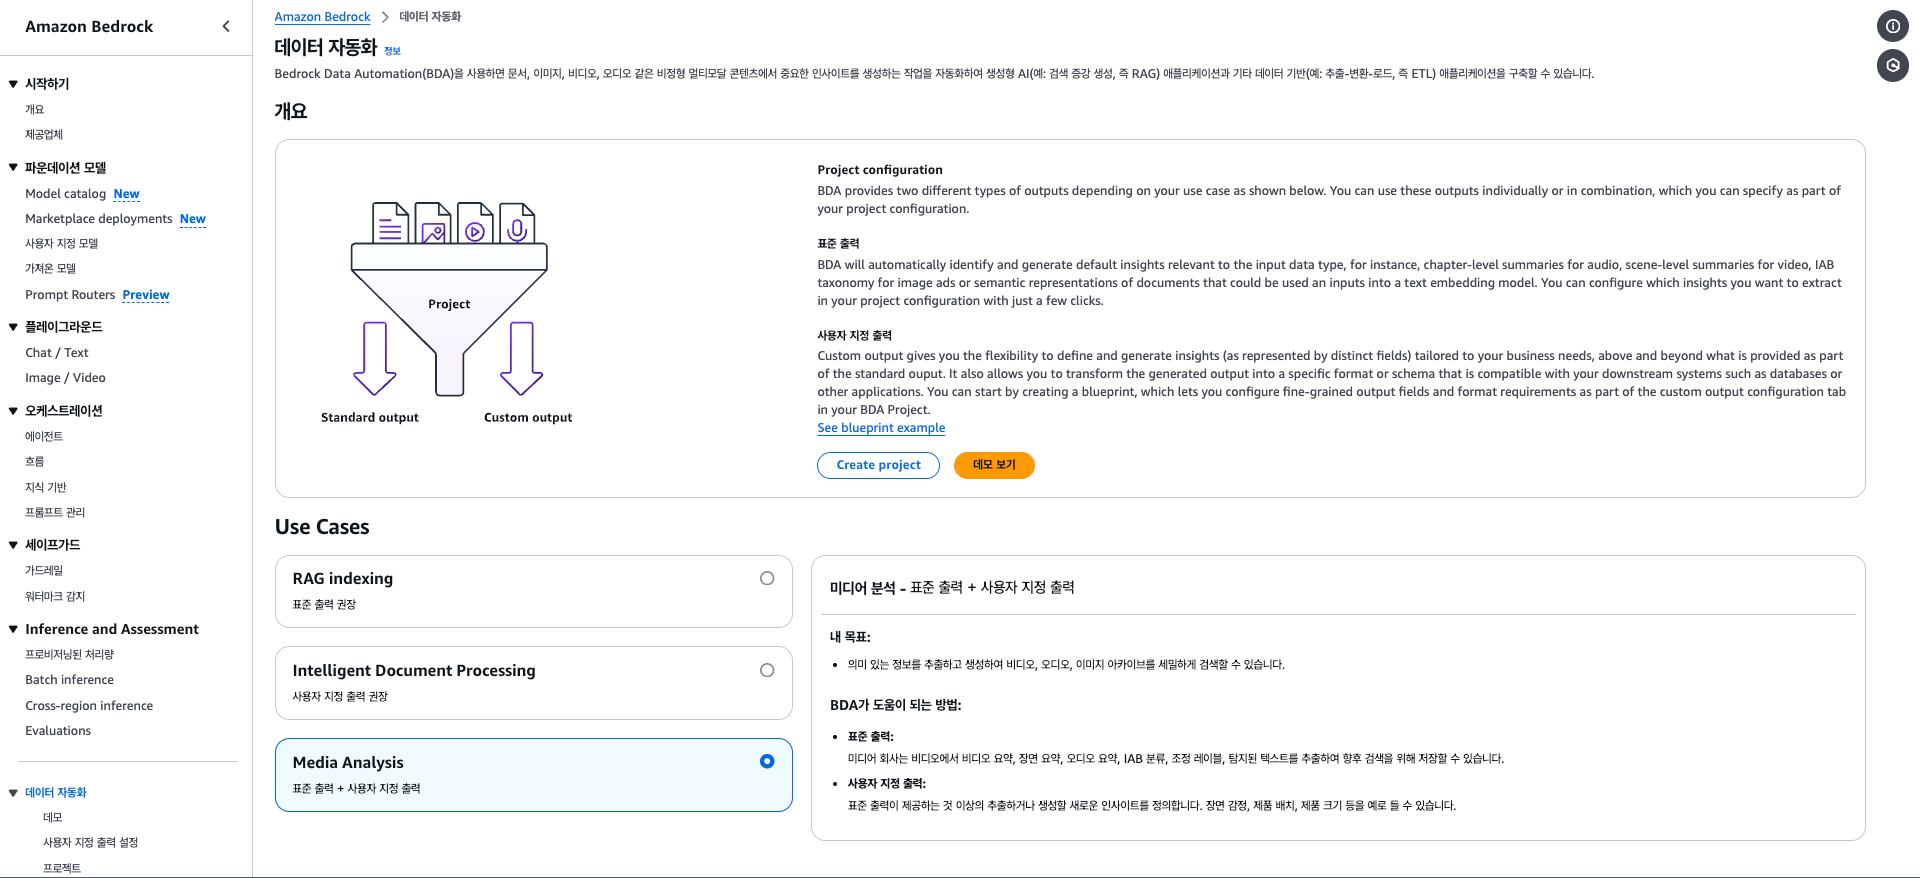Collapse the Amazon Bedrock sidebar with the arrow
This screenshot has width=1920, height=878.
coord(226,27)
